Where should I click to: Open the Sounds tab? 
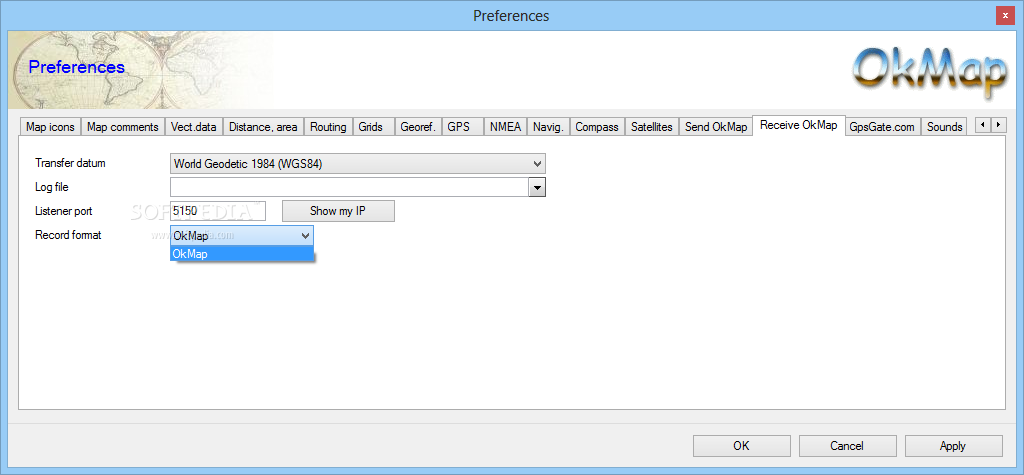pos(944,127)
